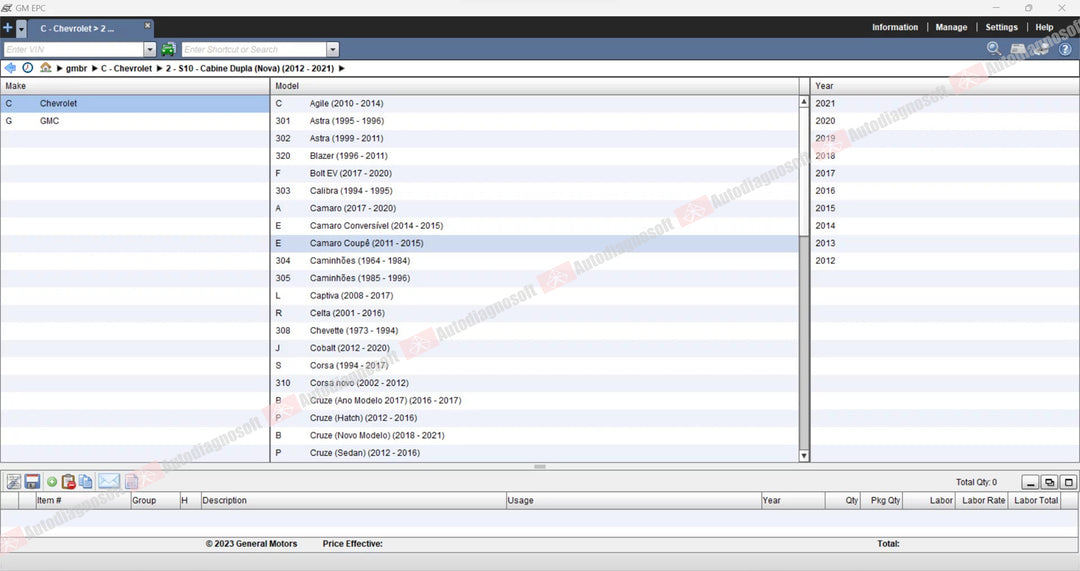The image size is (1080, 571).
Task: Click the Year column header of model panel
Action: pos(944,86)
